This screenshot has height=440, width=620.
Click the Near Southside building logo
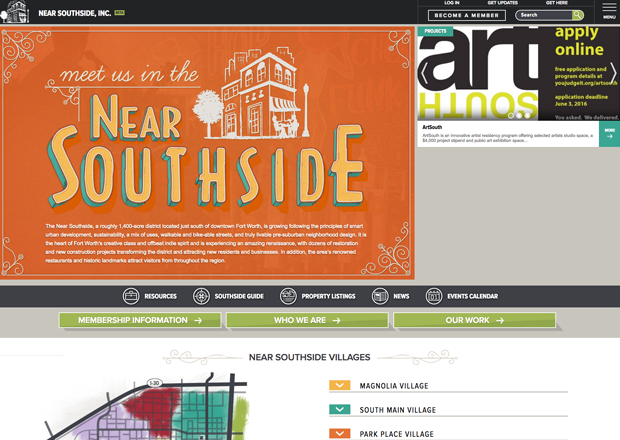[x=15, y=12]
